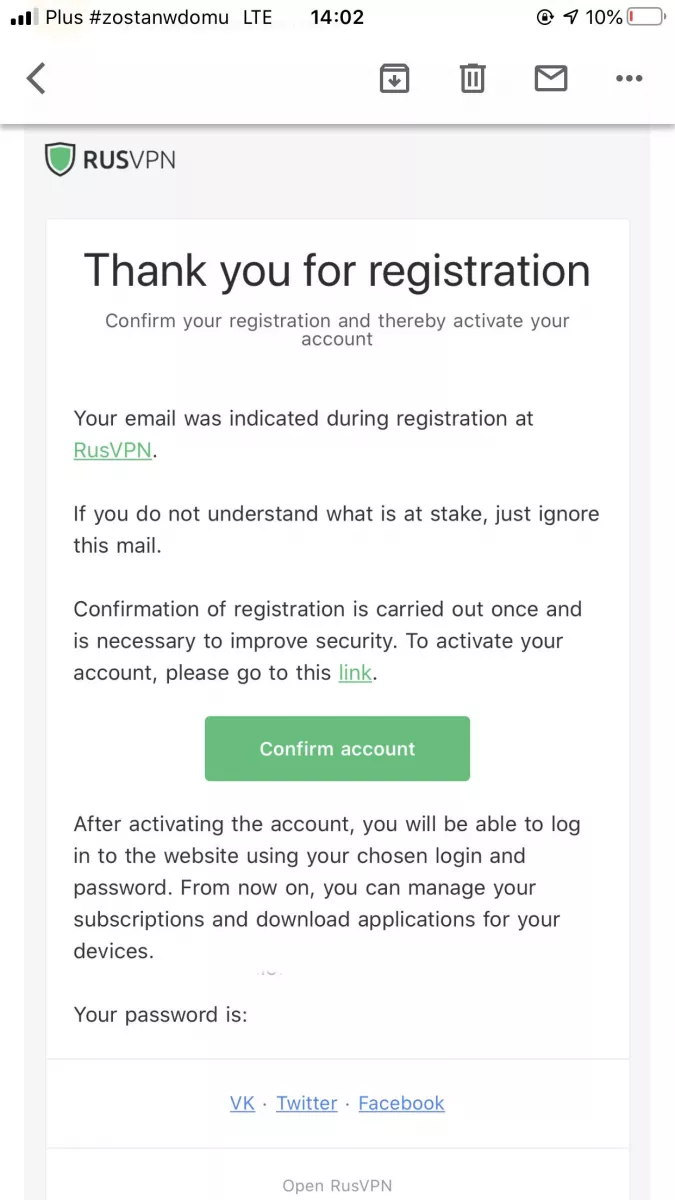Image resolution: width=675 pixels, height=1200 pixels.
Task: Click the green Confirm account button
Action: (x=337, y=748)
